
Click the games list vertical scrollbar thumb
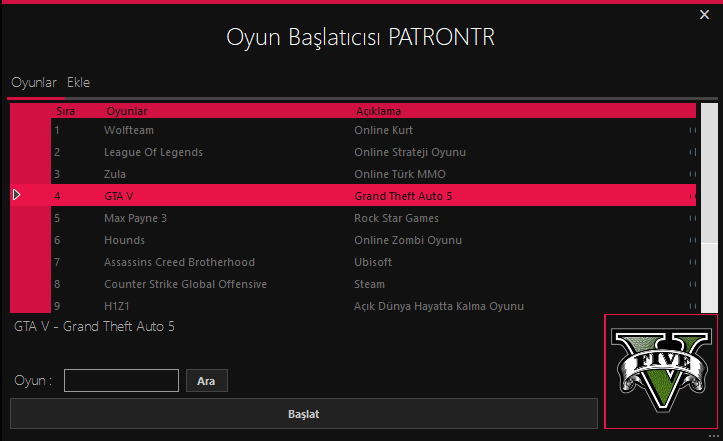[709, 173]
